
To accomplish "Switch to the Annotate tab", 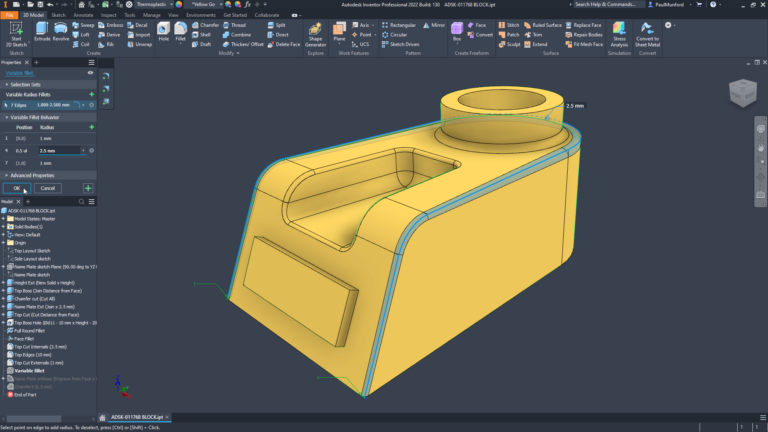I will (83, 15).
